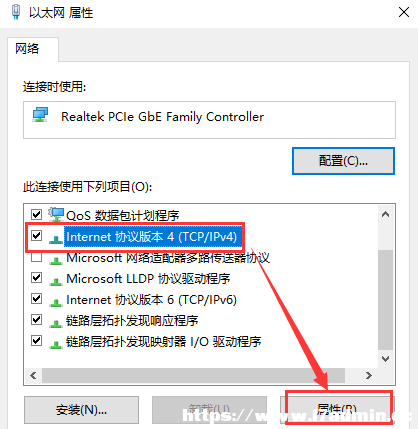Click the 链路层拓扑发现响应程序 icon
This screenshot has height=429, width=418.
[x=56, y=323]
